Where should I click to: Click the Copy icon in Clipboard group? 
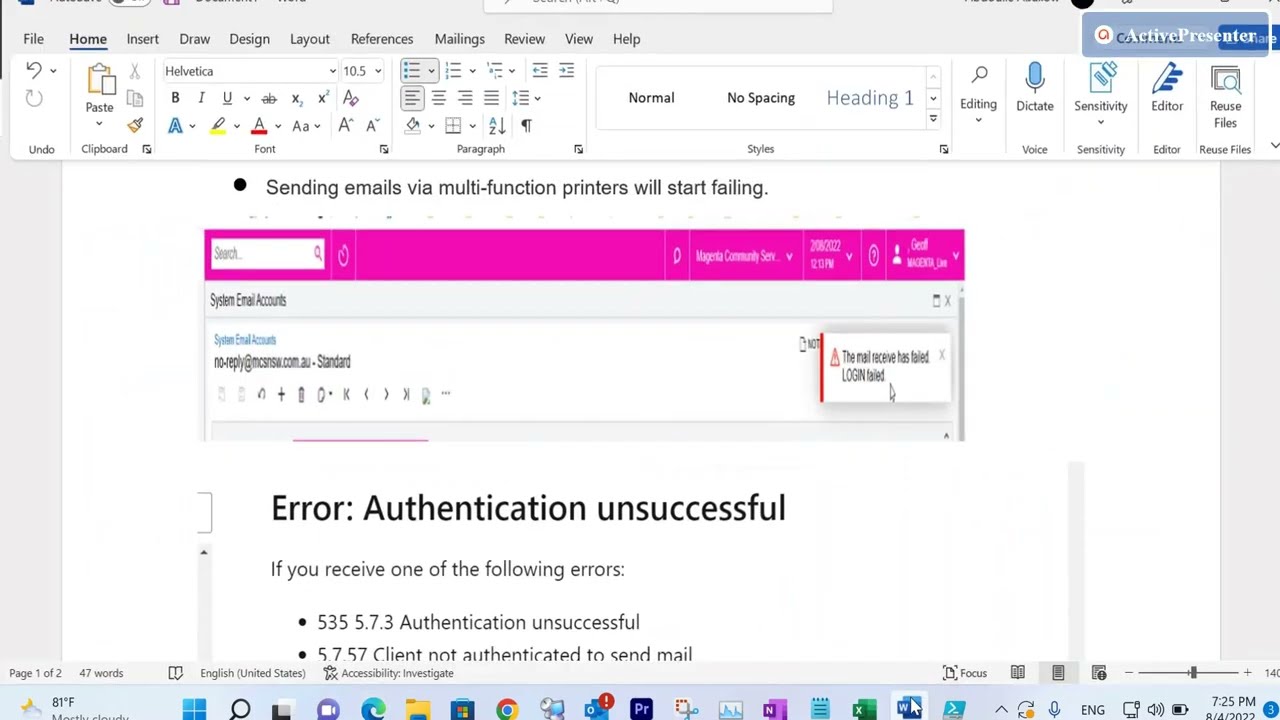[x=135, y=98]
